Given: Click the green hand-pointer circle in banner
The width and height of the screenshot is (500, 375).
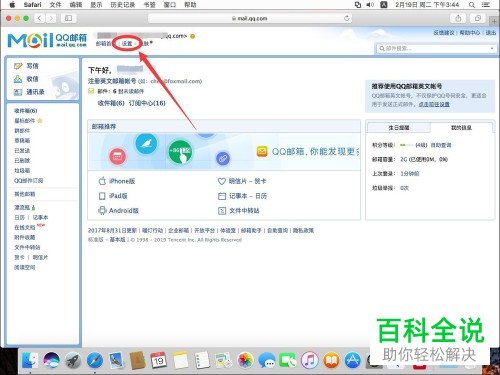Looking at the screenshot, I should [x=180, y=152].
